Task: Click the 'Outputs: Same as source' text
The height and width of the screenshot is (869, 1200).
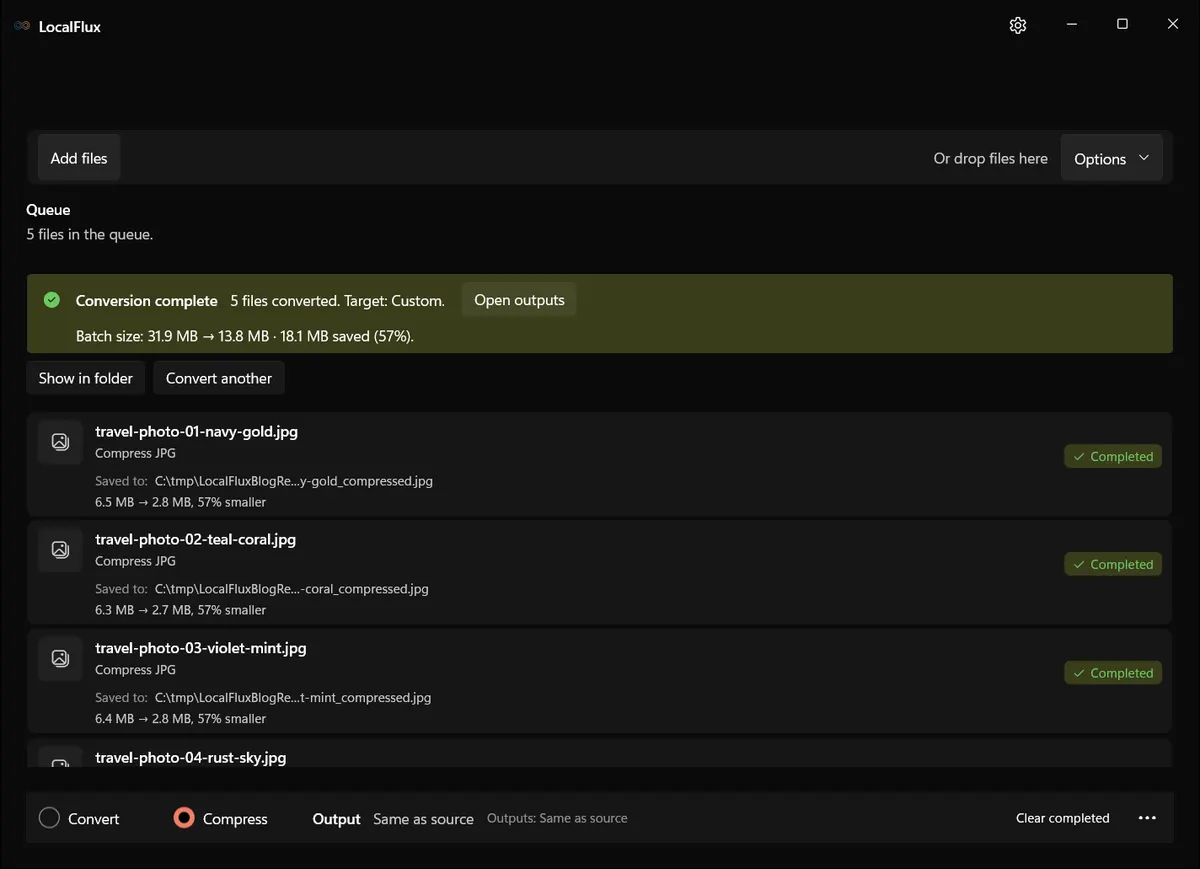Action: click(557, 818)
